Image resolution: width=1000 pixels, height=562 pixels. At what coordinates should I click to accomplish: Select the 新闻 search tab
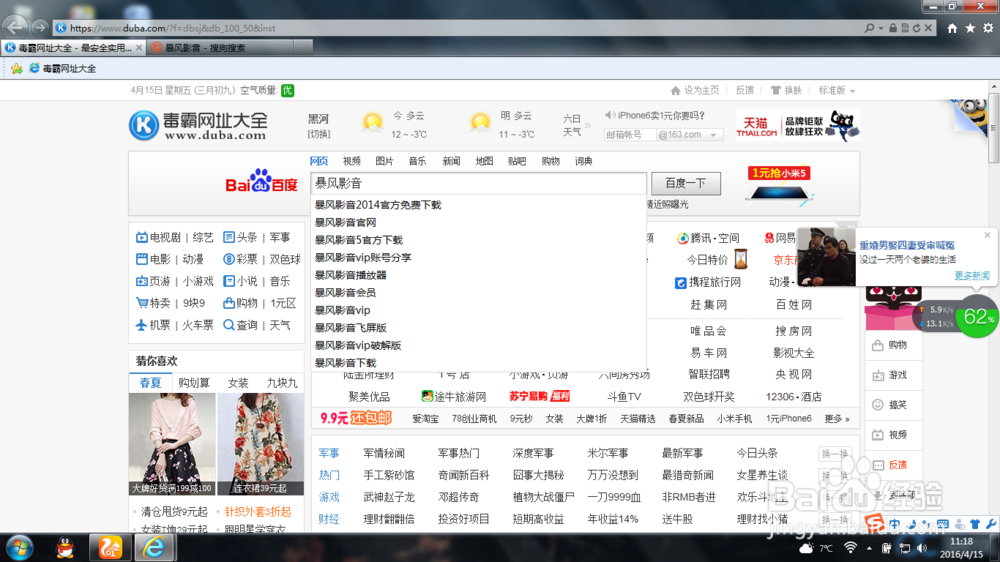[x=451, y=161]
